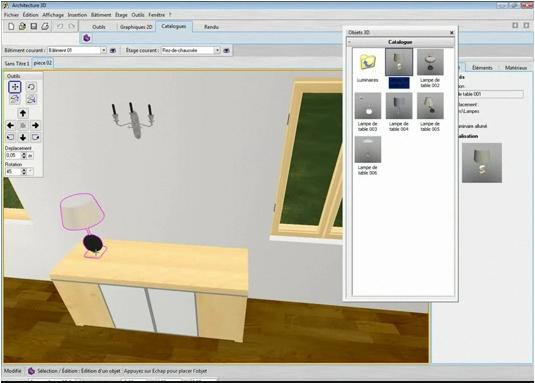
Task: Open the ? help menu
Action: pos(170,15)
